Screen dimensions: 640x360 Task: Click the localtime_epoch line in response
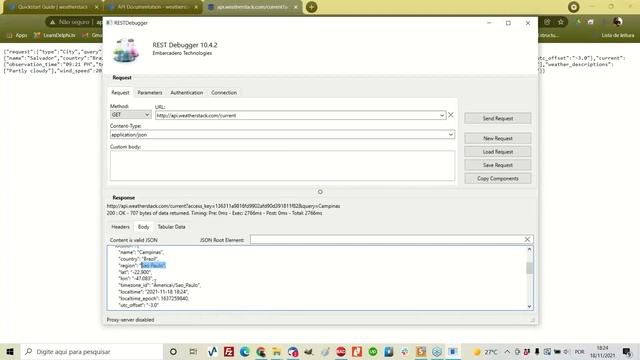[x=153, y=298]
